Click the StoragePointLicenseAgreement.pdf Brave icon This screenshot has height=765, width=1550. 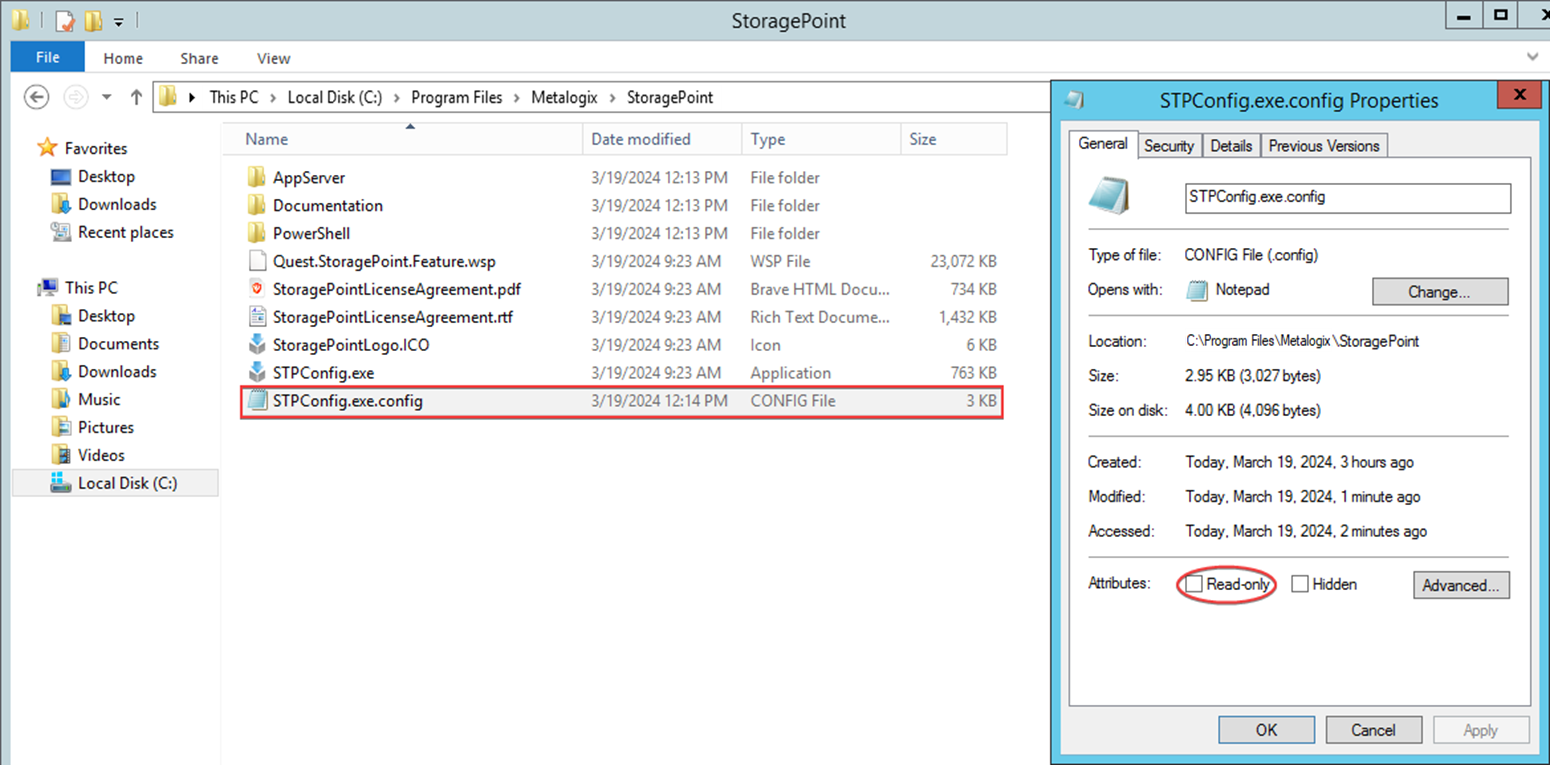[257, 289]
